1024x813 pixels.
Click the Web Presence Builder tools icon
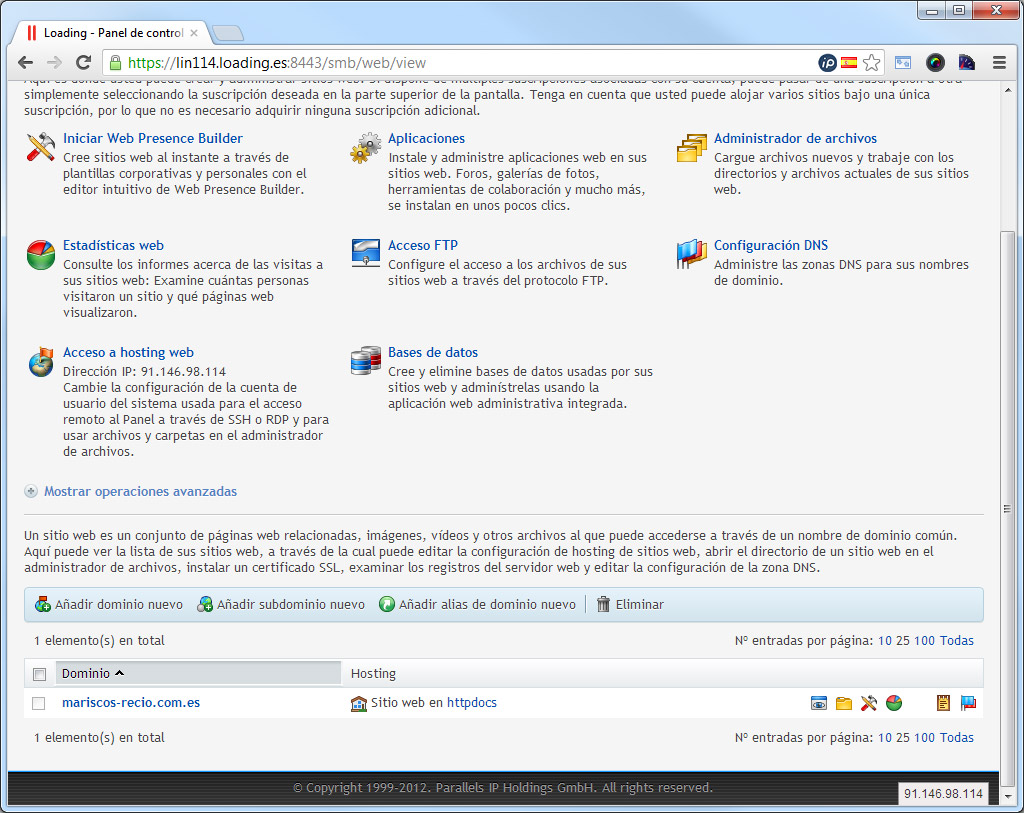40,147
